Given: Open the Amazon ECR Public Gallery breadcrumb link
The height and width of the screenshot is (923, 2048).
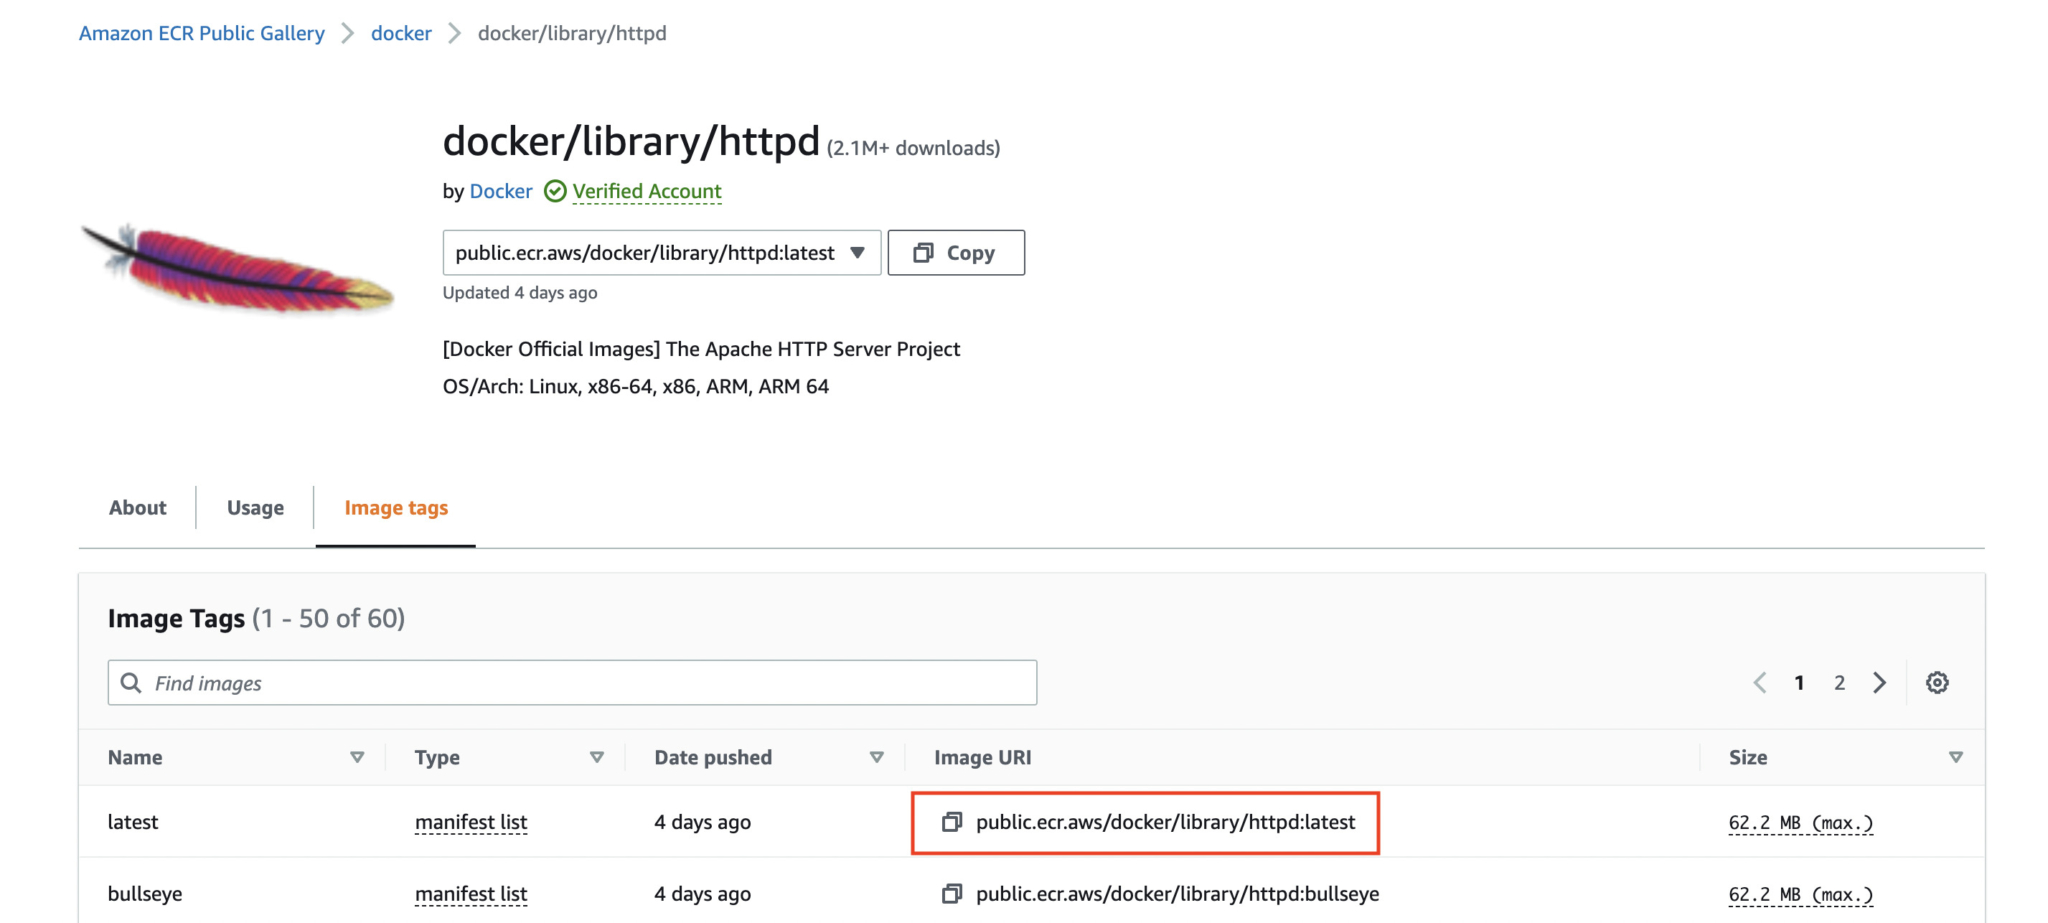Looking at the screenshot, I should (201, 33).
